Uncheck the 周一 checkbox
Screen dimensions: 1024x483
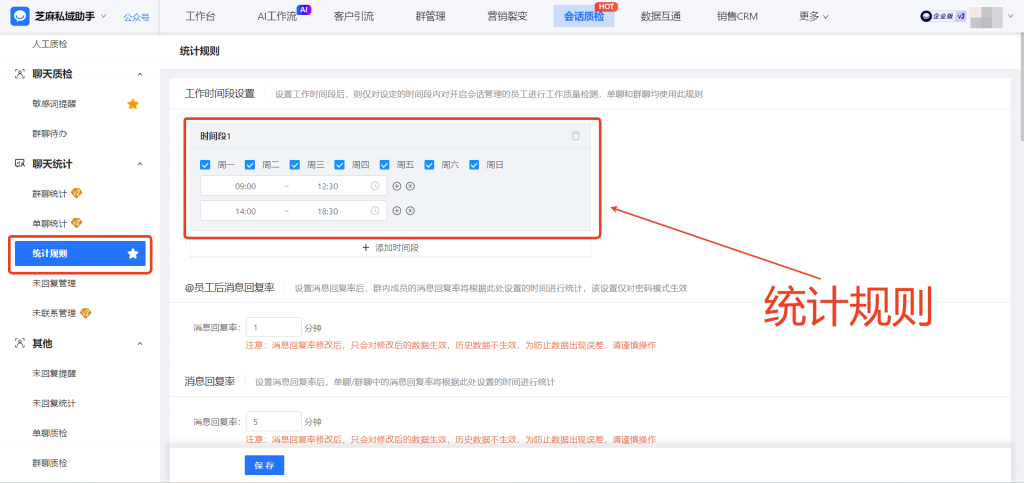[x=205, y=165]
